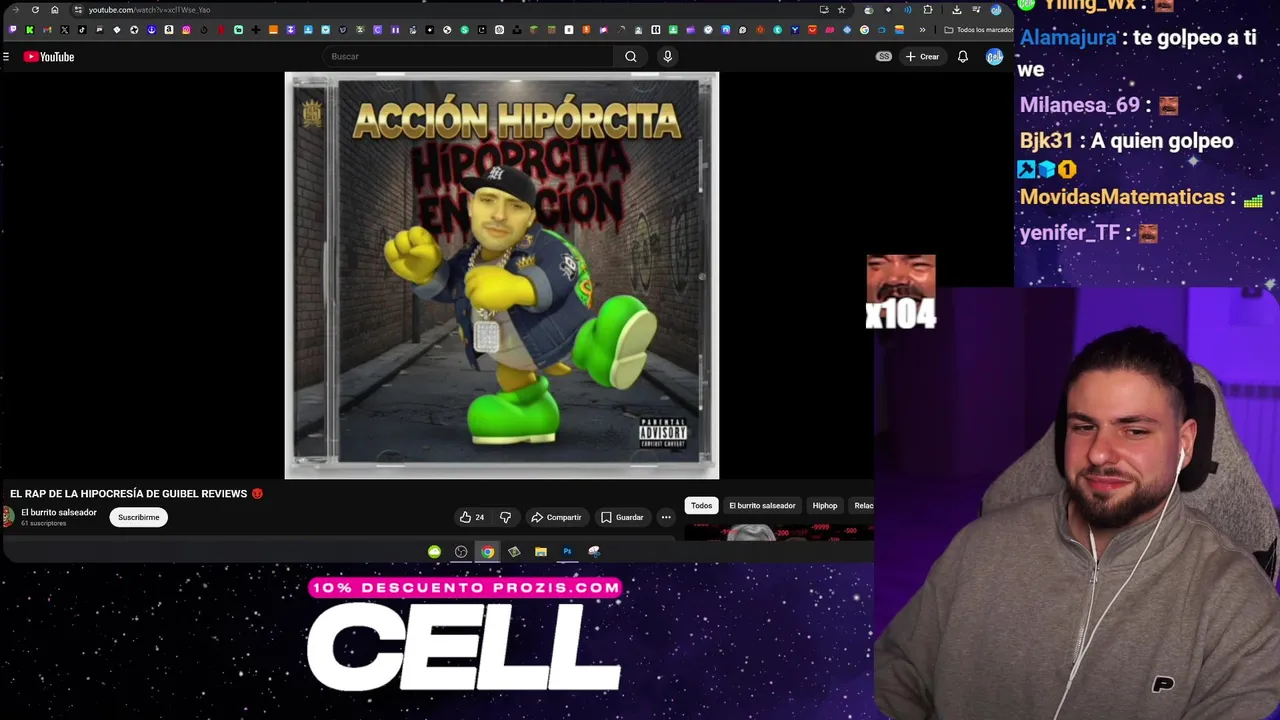The width and height of the screenshot is (1280, 720).
Task: Click chat username Milanesa_69
Action: pyautogui.click(x=1080, y=105)
